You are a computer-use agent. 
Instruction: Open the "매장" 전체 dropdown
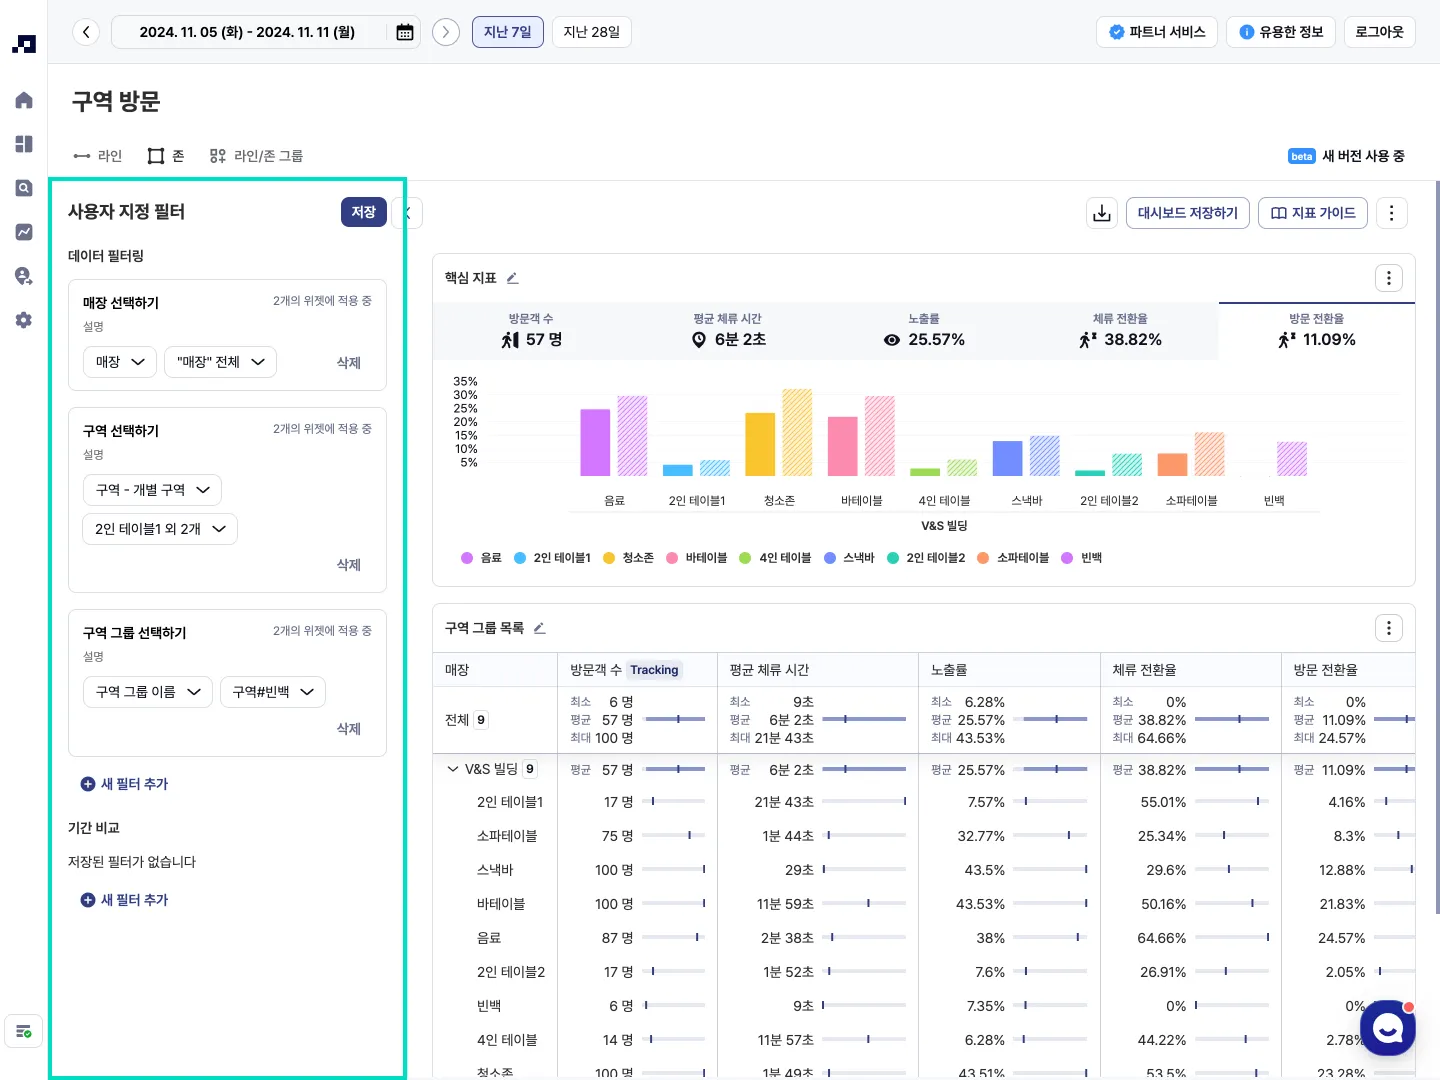220,362
